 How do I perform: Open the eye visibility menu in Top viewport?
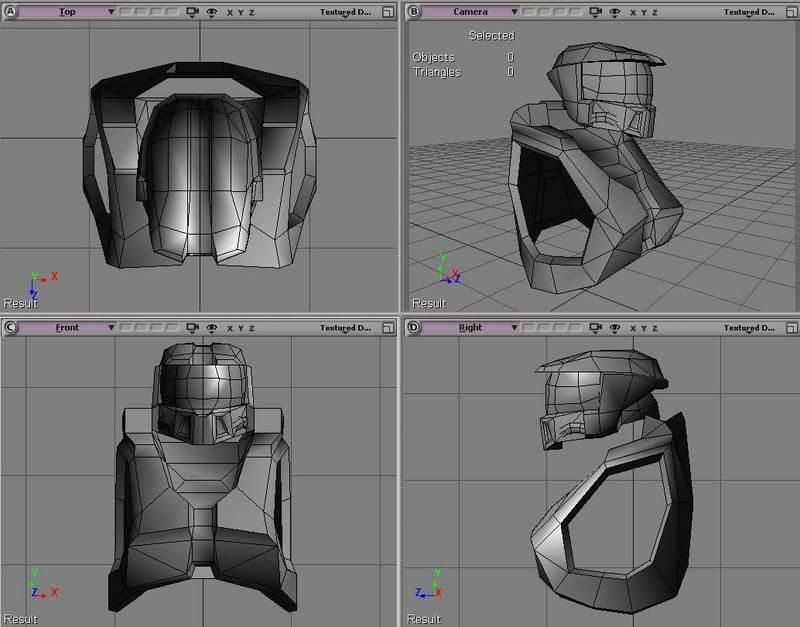click(x=212, y=12)
